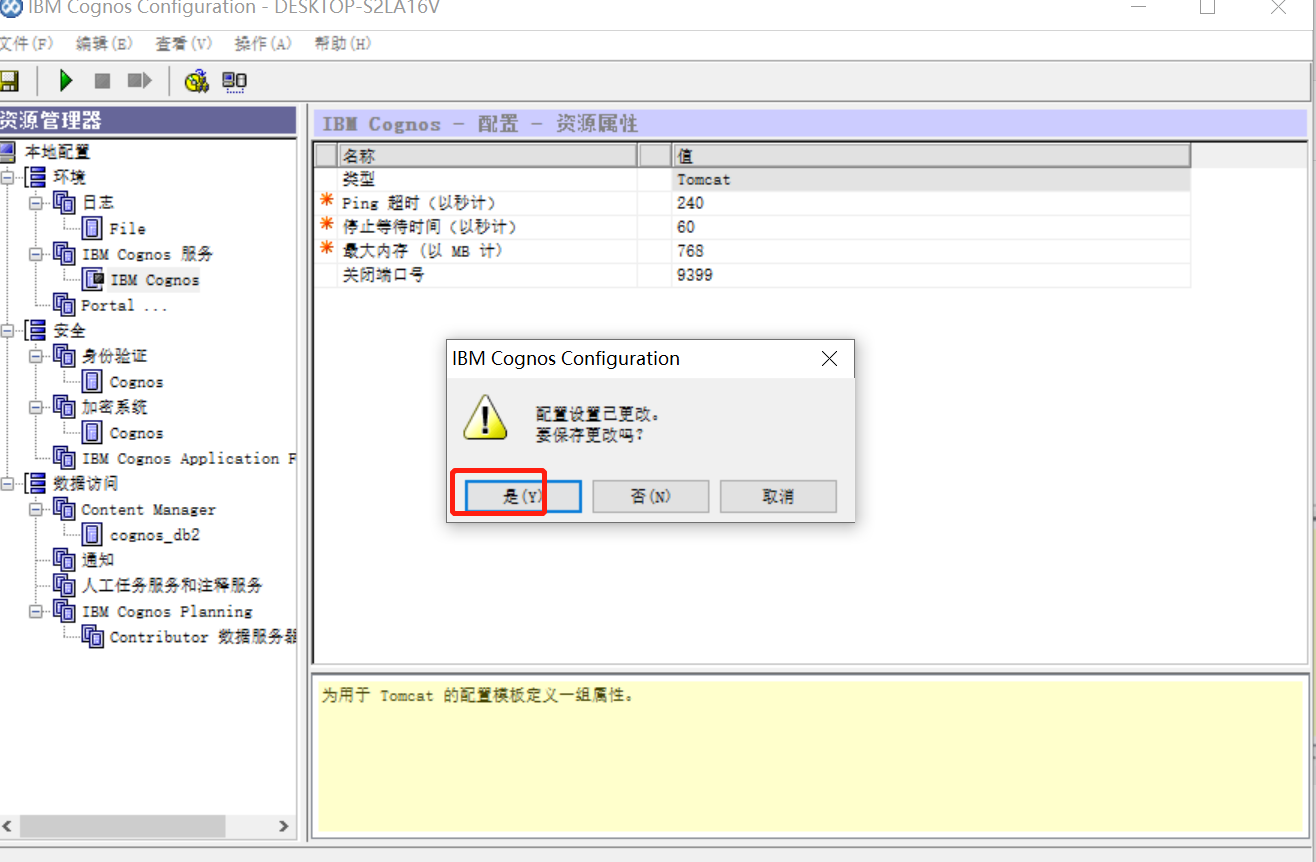Click the icon beside 数据访问 node

[36, 484]
